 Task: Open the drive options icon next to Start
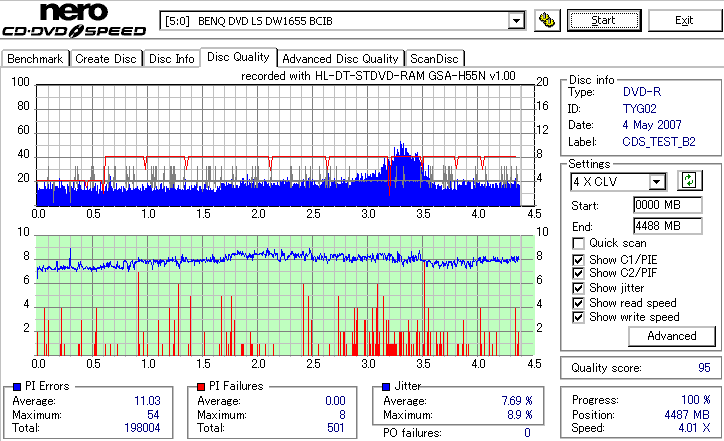547,20
